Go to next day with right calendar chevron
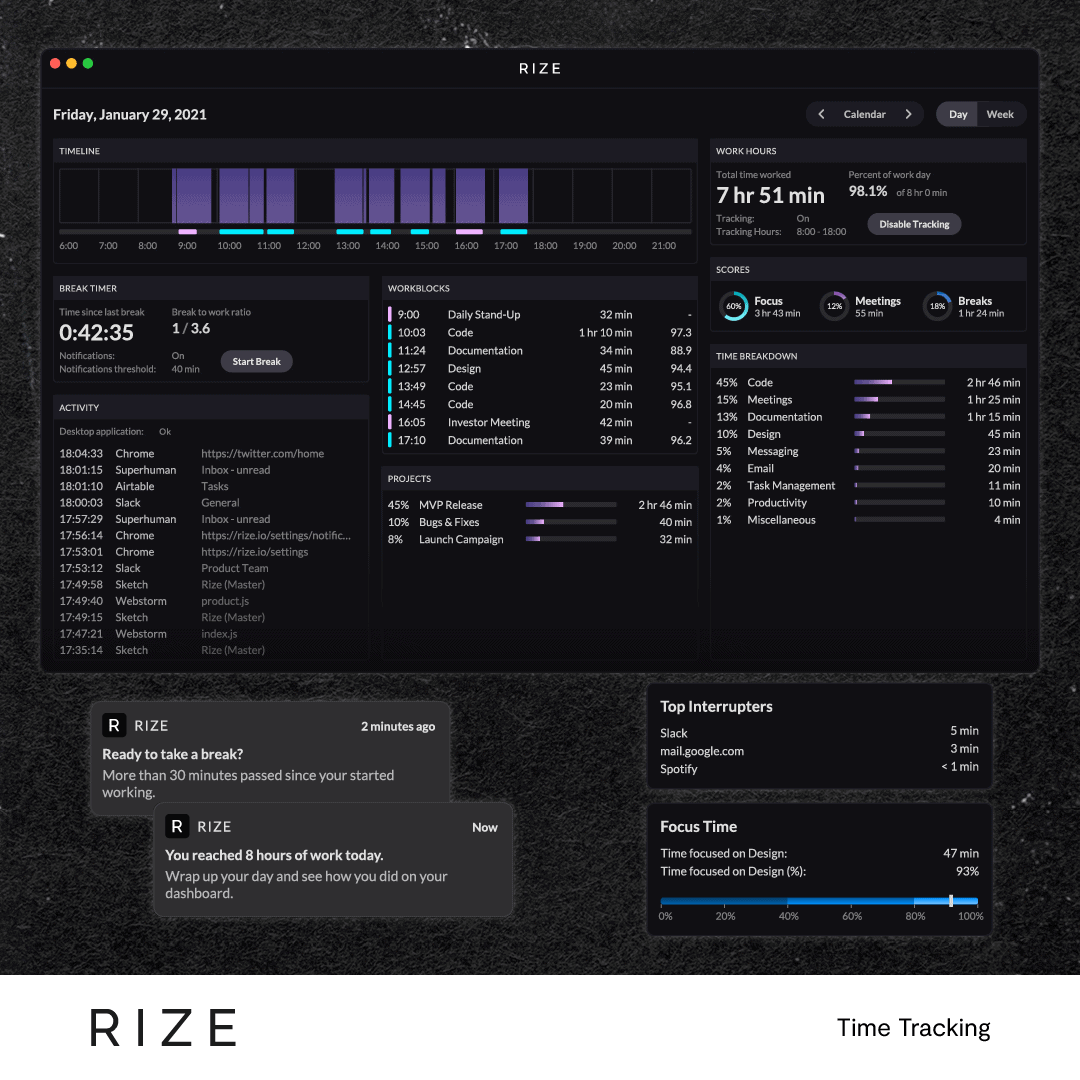The width and height of the screenshot is (1080, 1080). (x=908, y=114)
